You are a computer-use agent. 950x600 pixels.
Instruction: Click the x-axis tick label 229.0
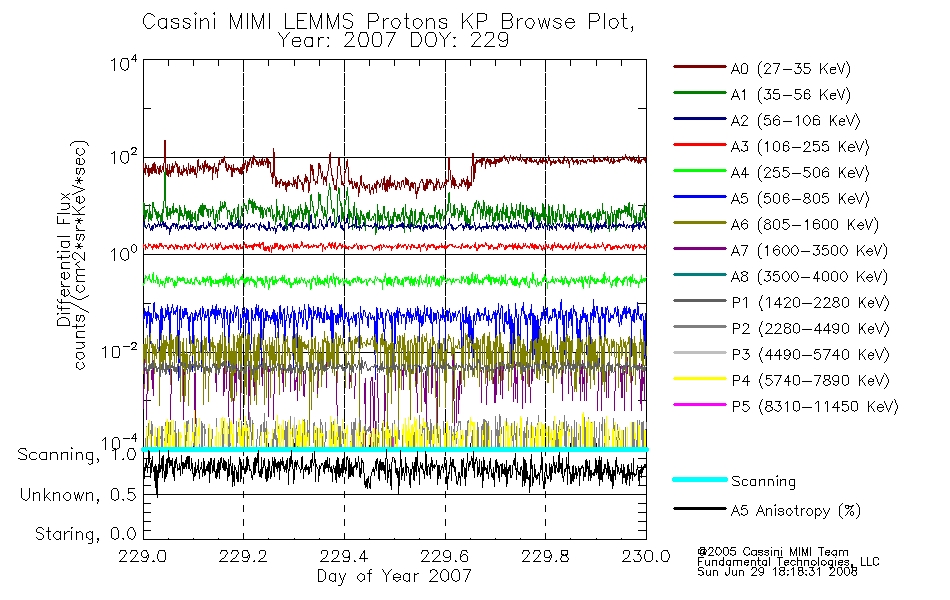(142, 556)
